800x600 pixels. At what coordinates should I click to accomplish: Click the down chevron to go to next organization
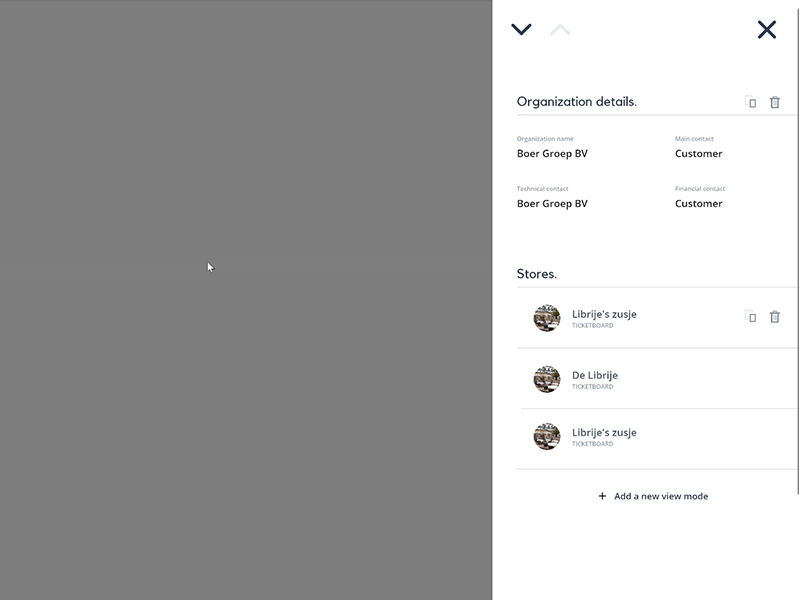pyautogui.click(x=521, y=30)
